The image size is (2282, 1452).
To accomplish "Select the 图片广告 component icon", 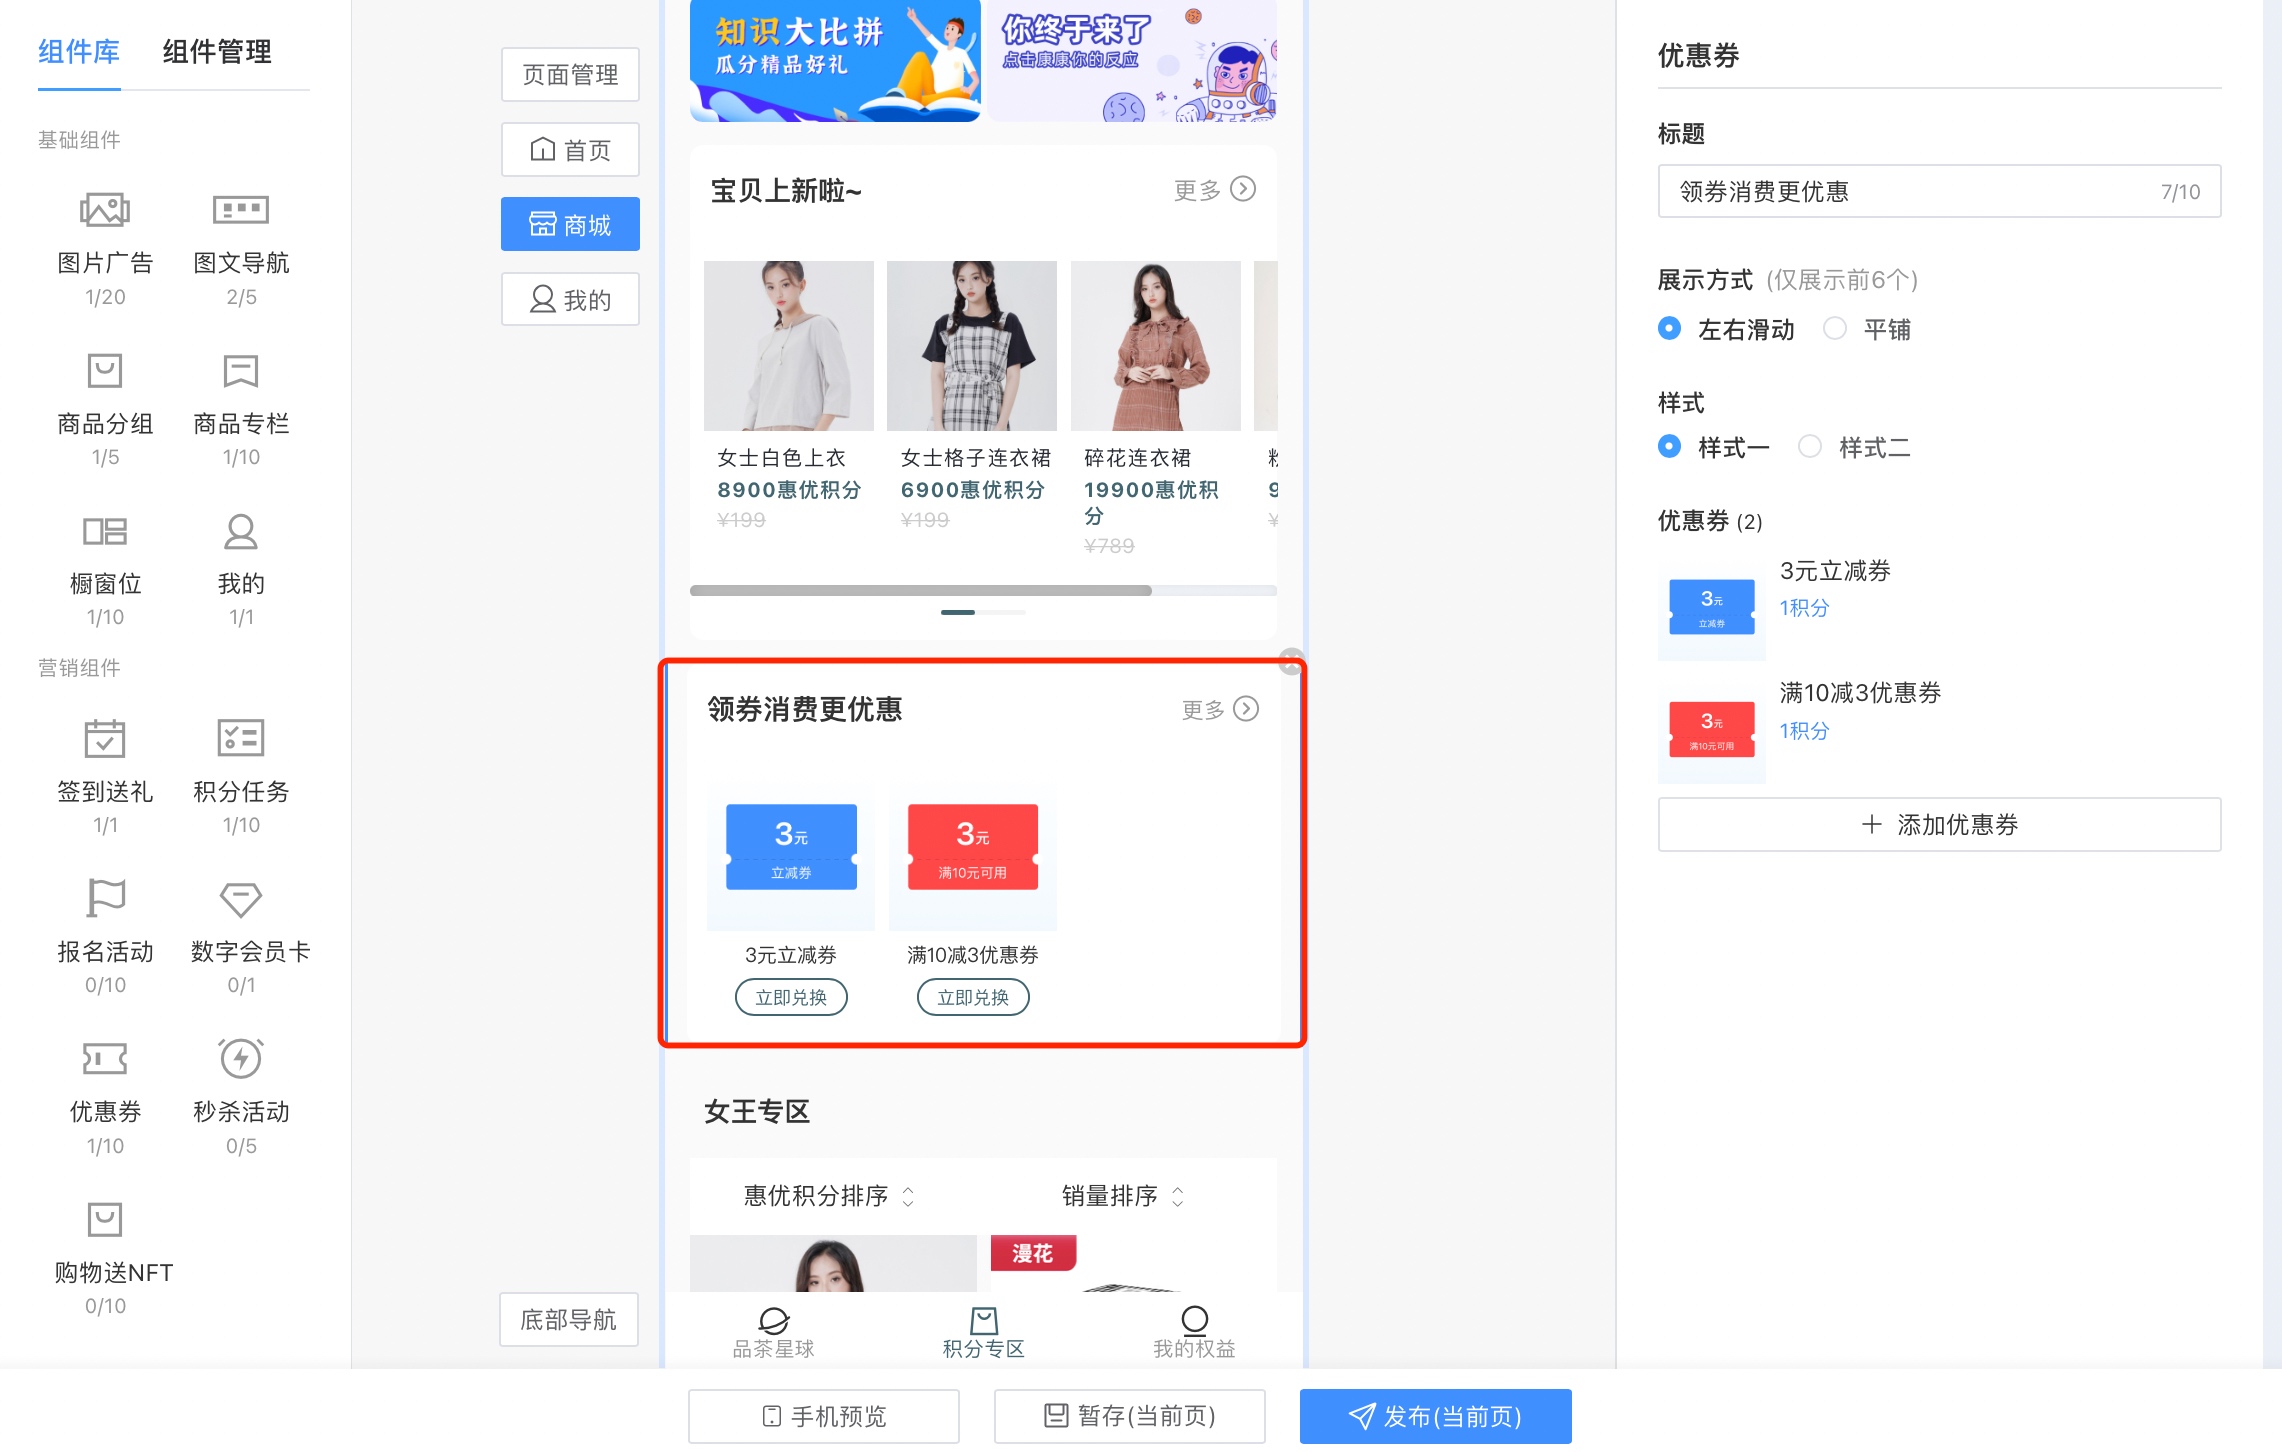I will 105,211.
